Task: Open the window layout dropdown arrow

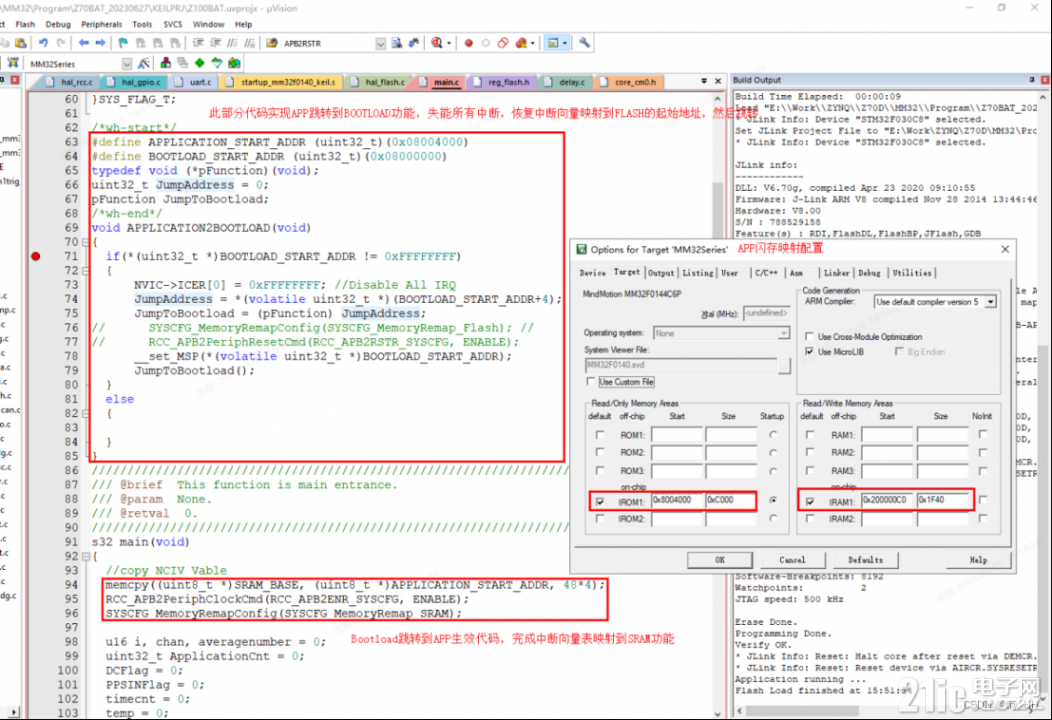Action: 564,44
